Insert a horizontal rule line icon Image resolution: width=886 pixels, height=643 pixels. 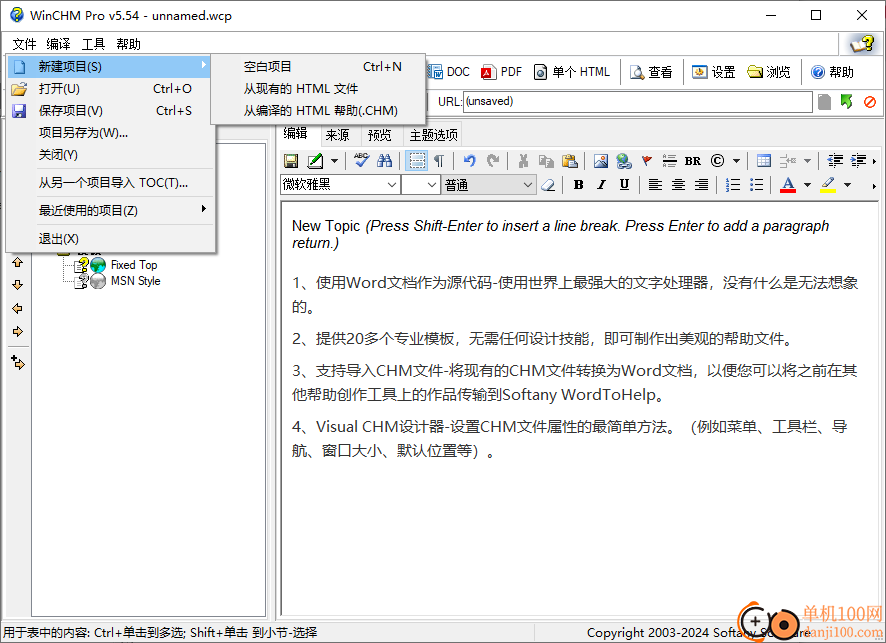pyautogui.click(x=670, y=161)
